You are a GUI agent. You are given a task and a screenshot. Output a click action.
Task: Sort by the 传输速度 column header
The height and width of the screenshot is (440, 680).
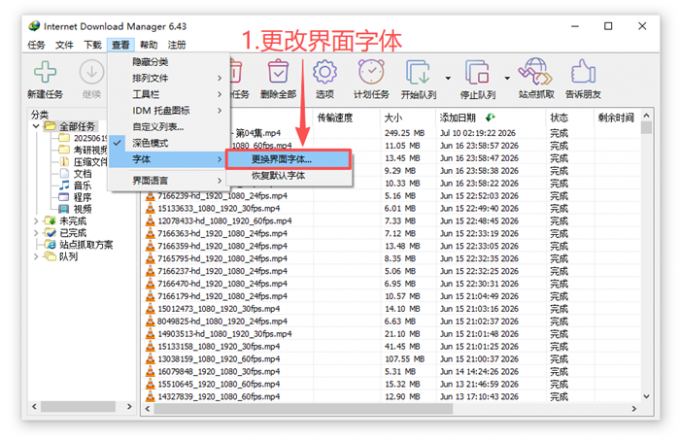click(x=347, y=117)
